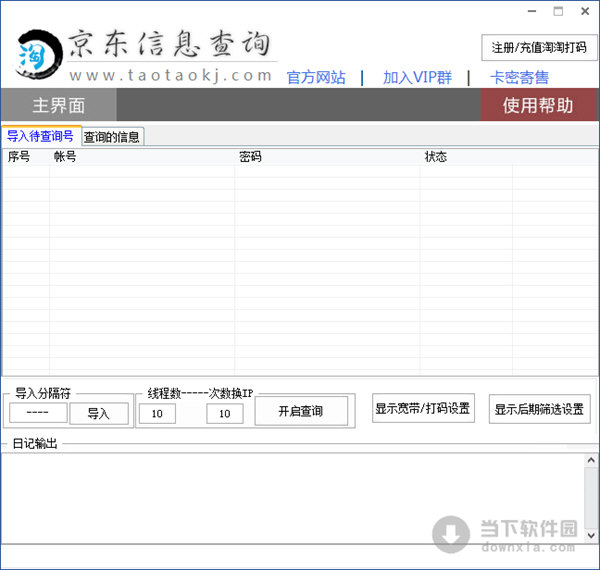This screenshot has height=570, width=600.
Task: Click the 开启查询 button
Action: pos(301,411)
